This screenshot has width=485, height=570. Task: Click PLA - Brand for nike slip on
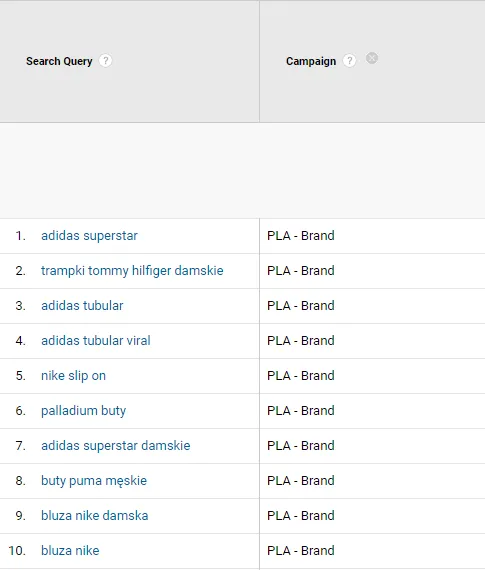click(301, 376)
